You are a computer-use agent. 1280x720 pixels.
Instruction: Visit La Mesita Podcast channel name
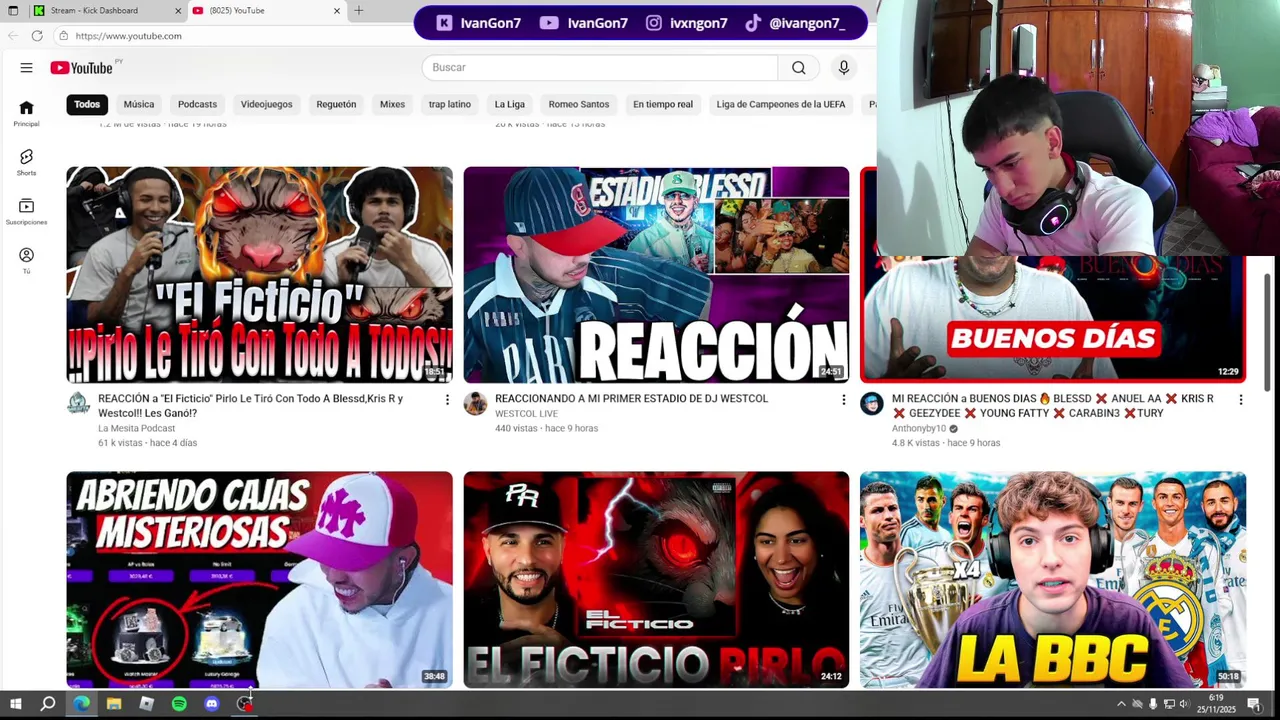click(x=137, y=428)
